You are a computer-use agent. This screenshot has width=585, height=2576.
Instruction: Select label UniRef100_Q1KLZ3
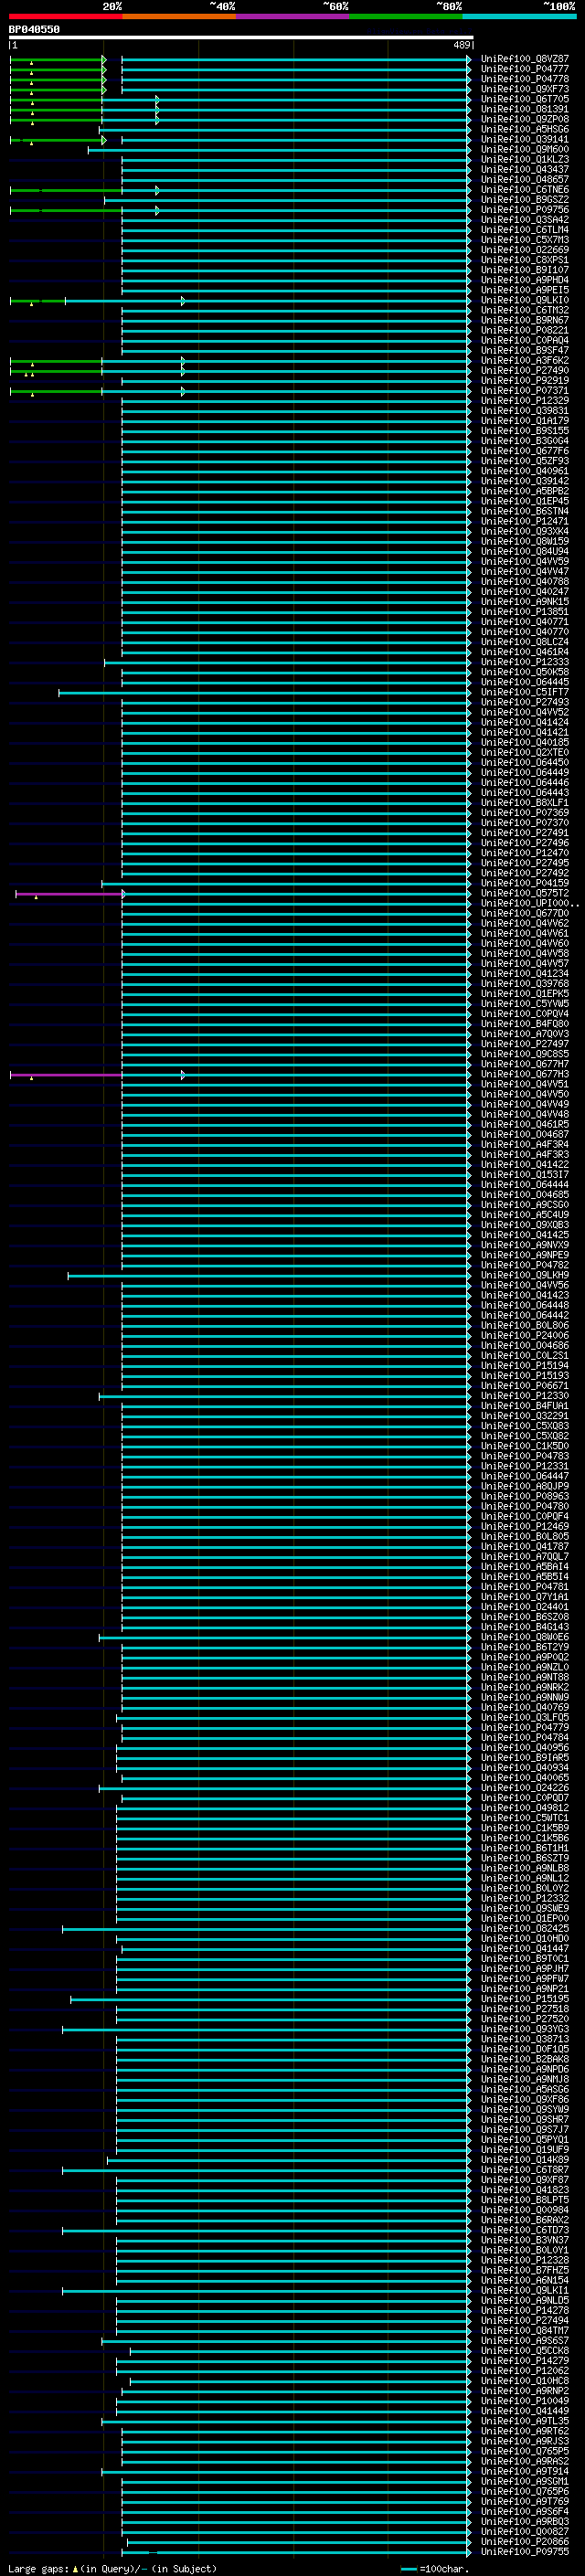pyautogui.click(x=524, y=160)
